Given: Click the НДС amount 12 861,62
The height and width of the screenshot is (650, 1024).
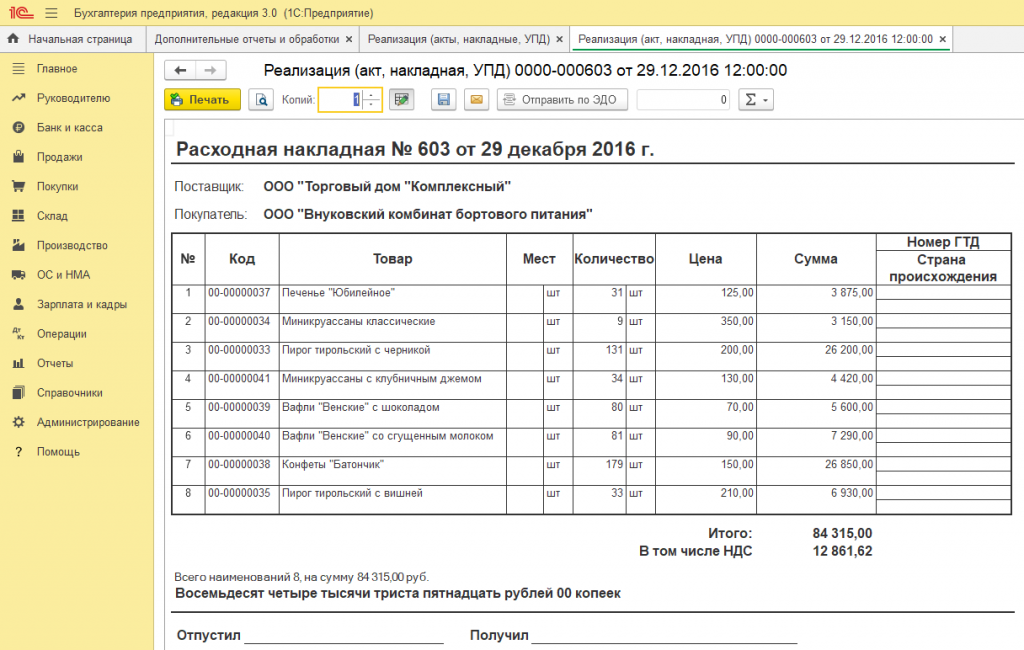Looking at the screenshot, I should 842,551.
